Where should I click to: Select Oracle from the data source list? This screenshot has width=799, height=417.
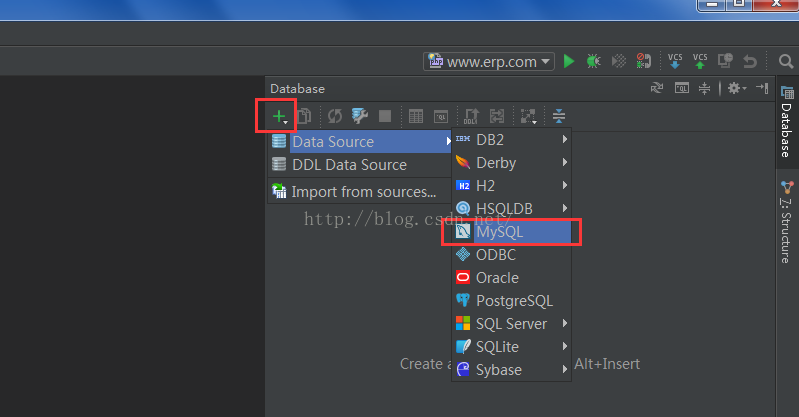(511, 278)
